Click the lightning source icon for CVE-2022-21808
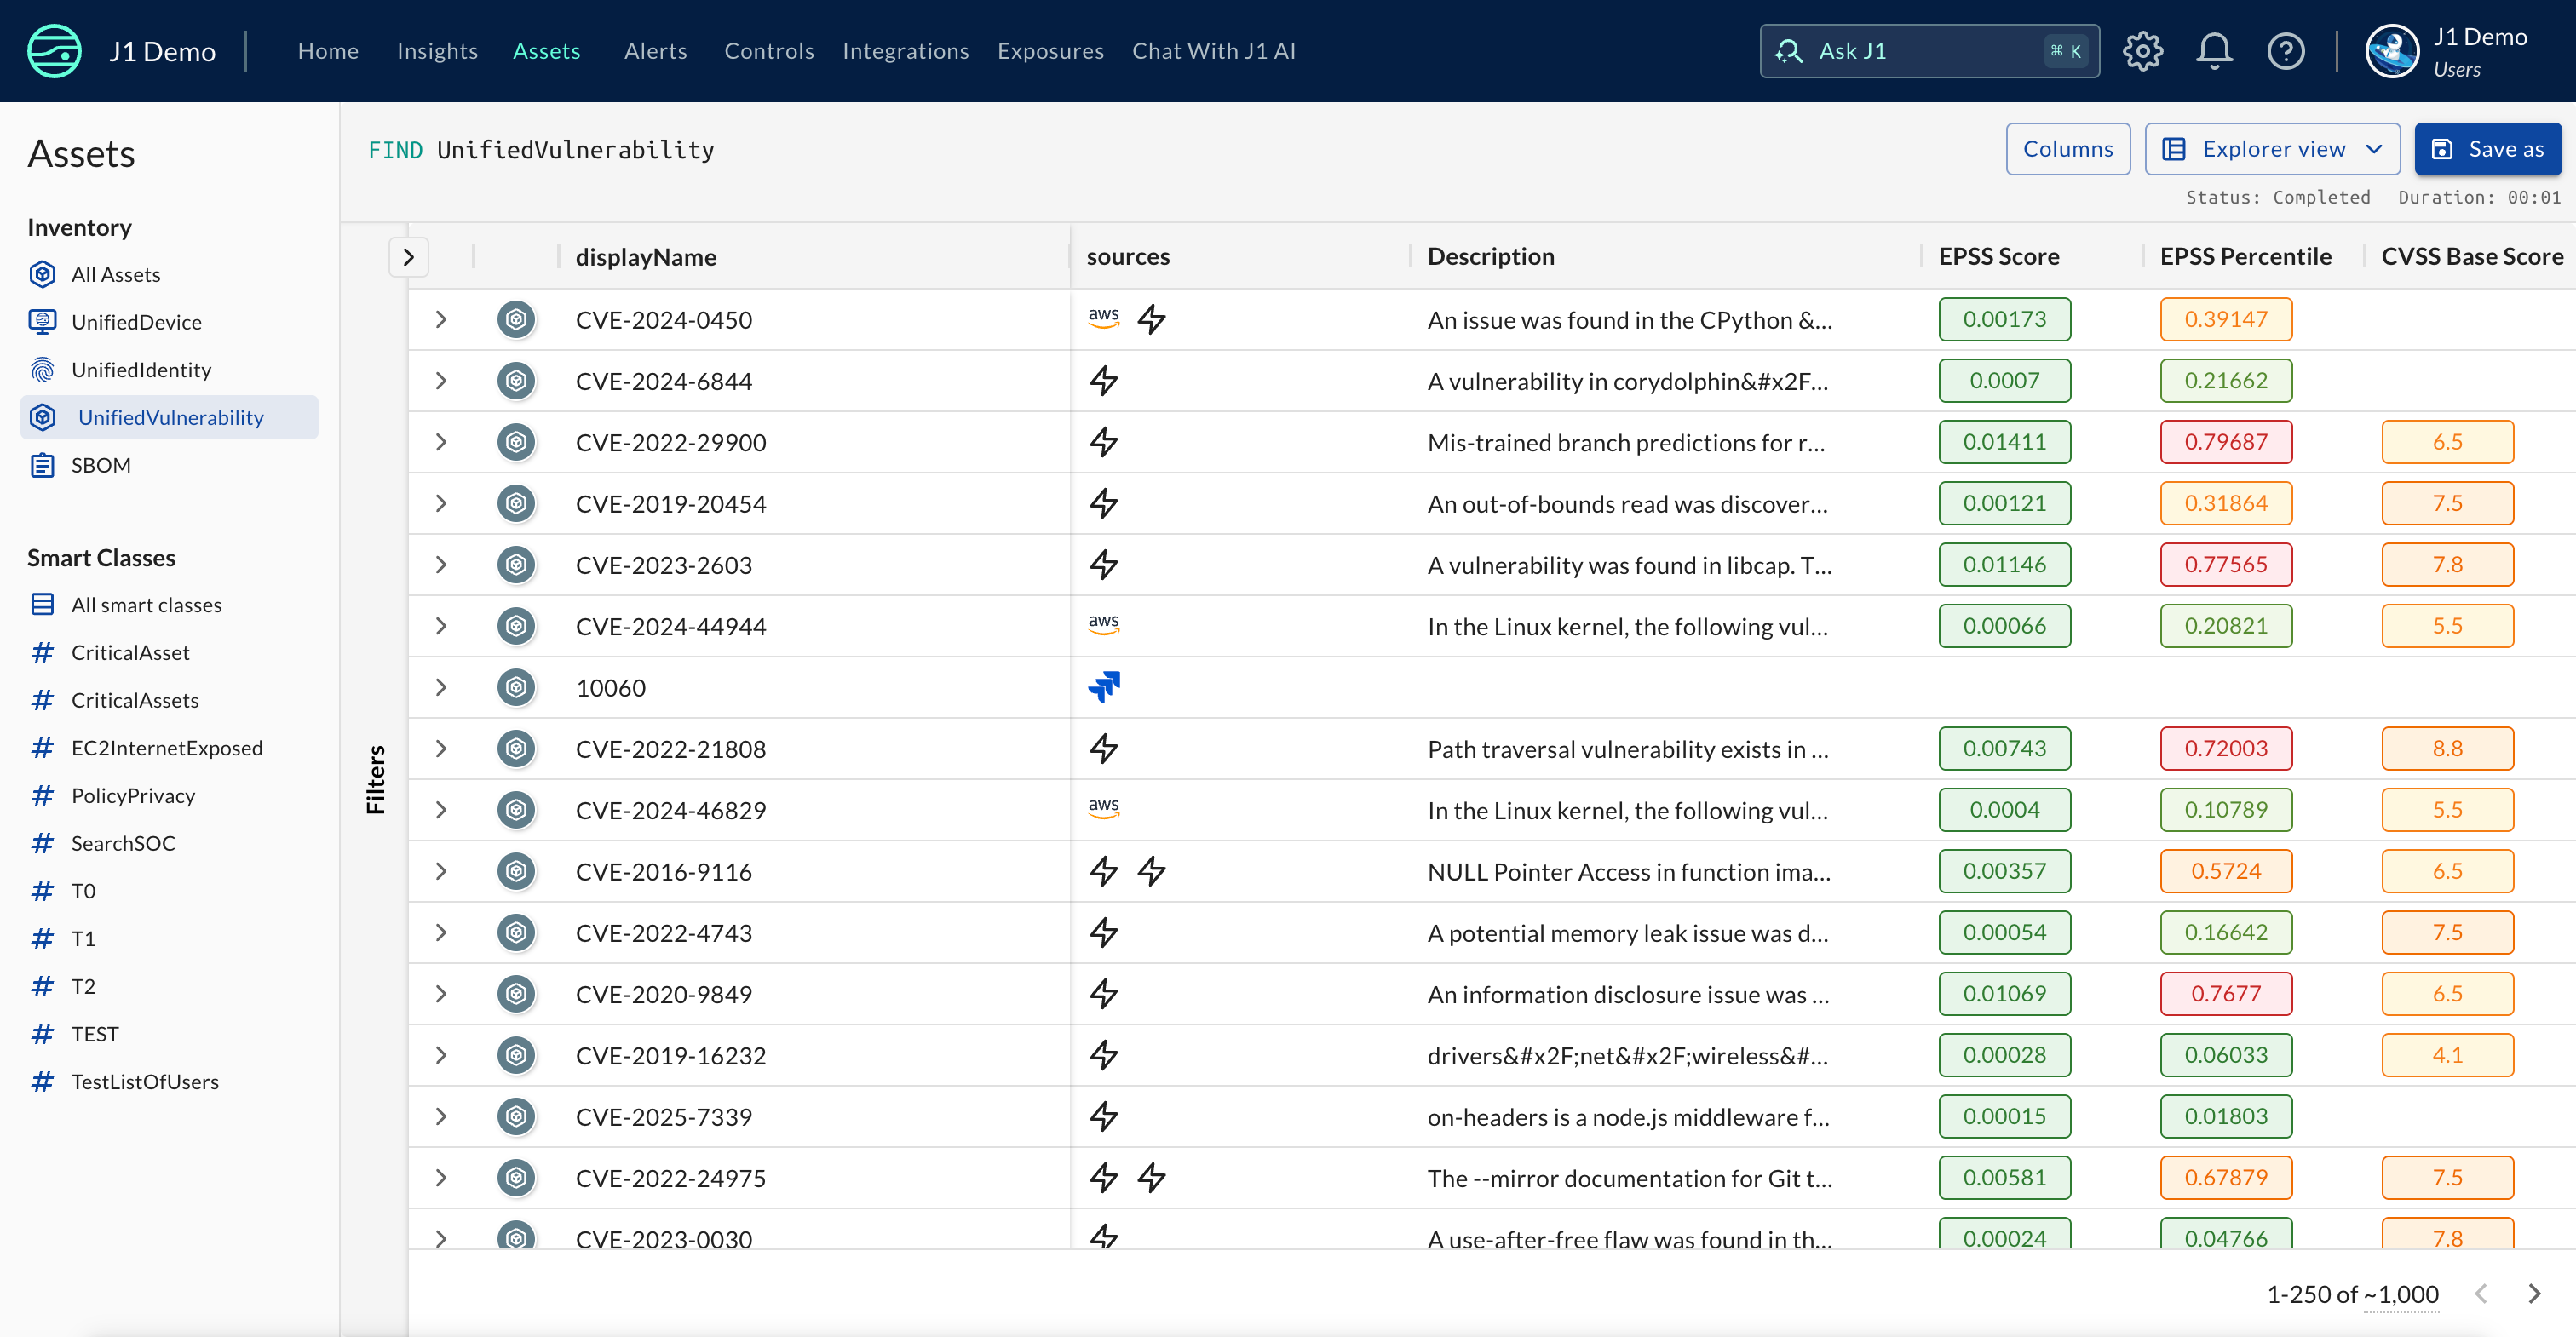2576x1337 pixels. pyautogui.click(x=1104, y=748)
